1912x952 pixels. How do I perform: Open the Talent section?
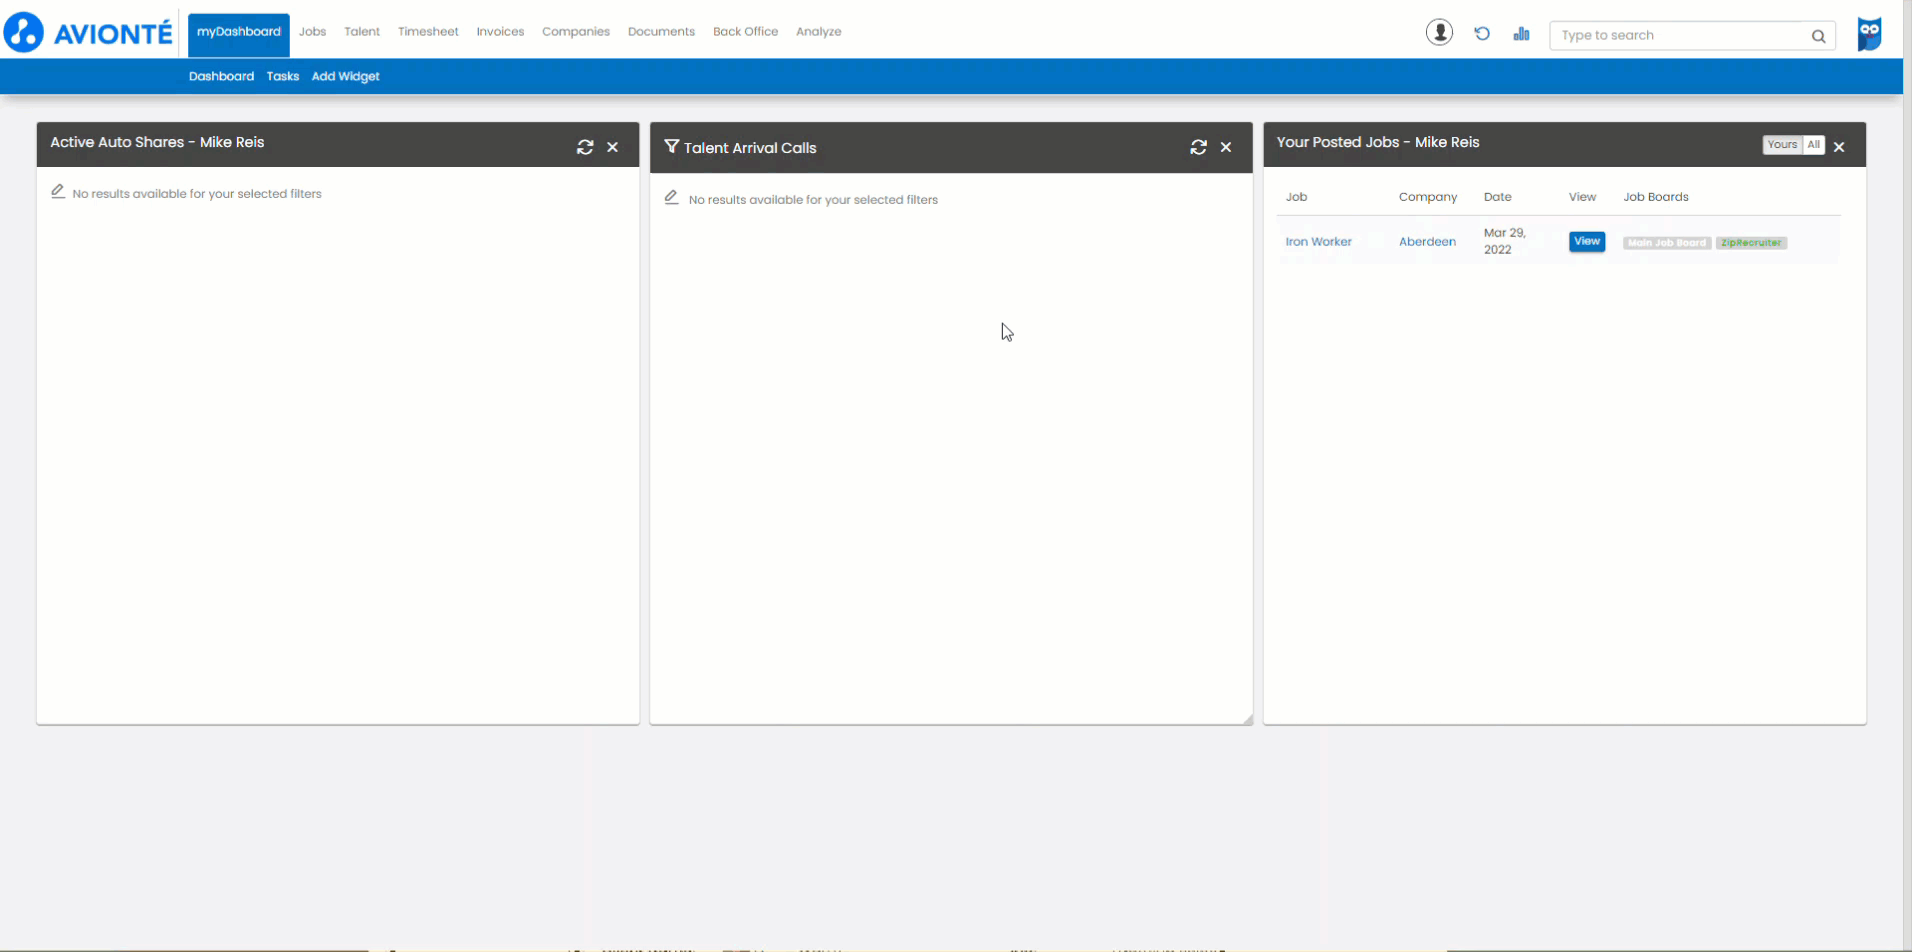point(362,31)
